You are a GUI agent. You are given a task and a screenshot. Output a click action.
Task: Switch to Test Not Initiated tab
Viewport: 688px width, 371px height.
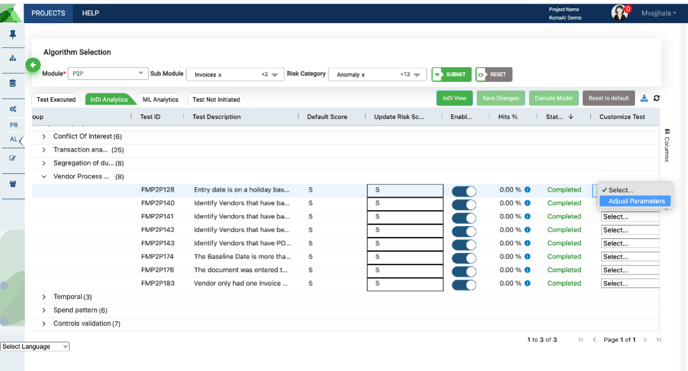pos(216,100)
